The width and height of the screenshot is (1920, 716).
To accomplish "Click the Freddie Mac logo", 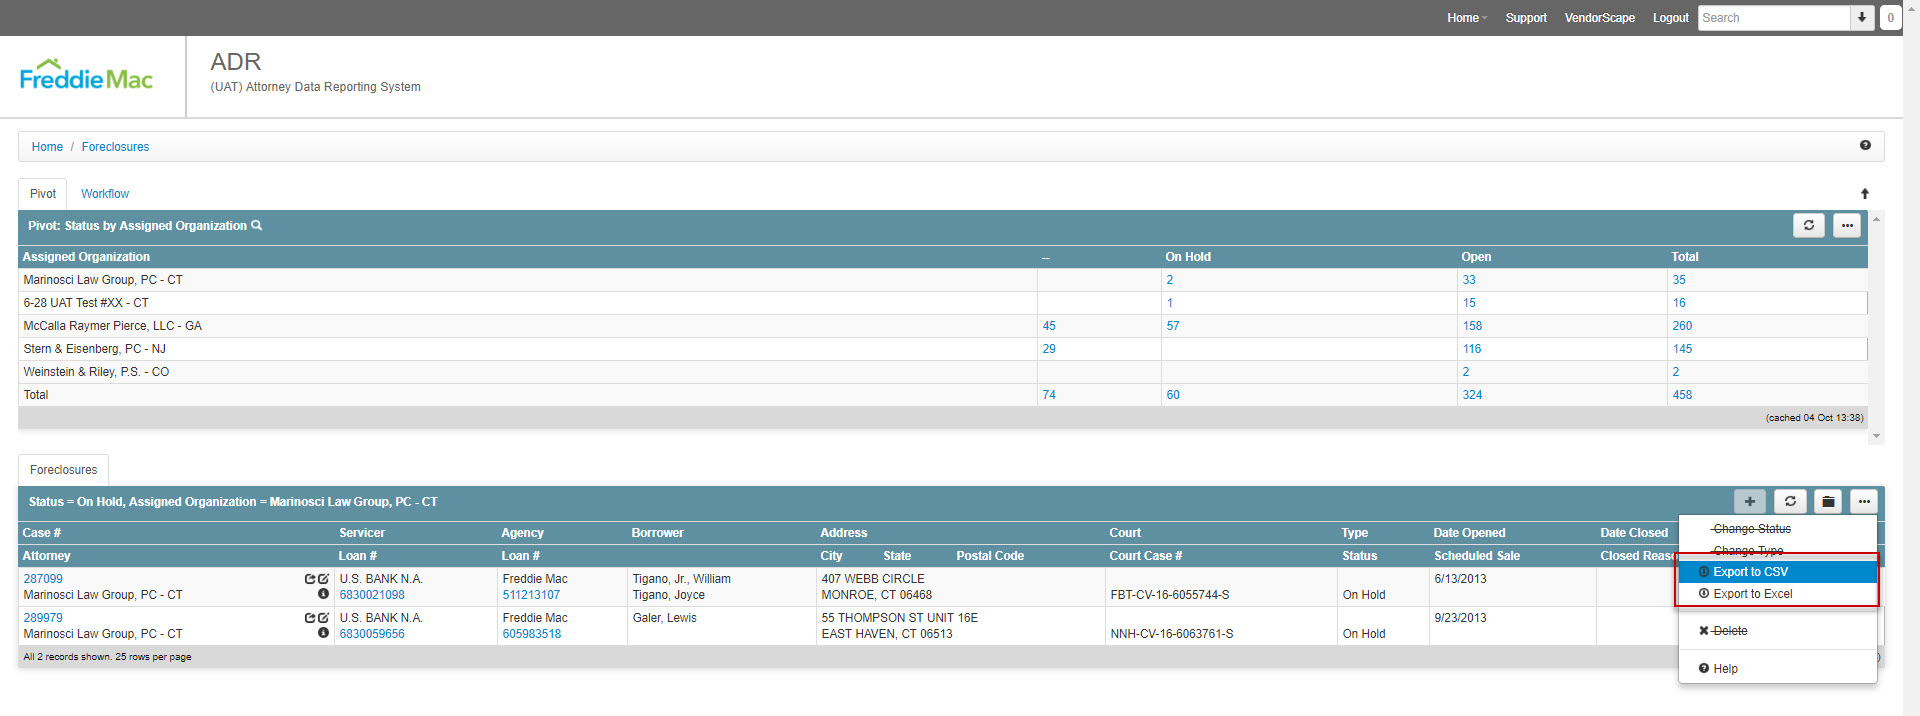I will [x=86, y=75].
